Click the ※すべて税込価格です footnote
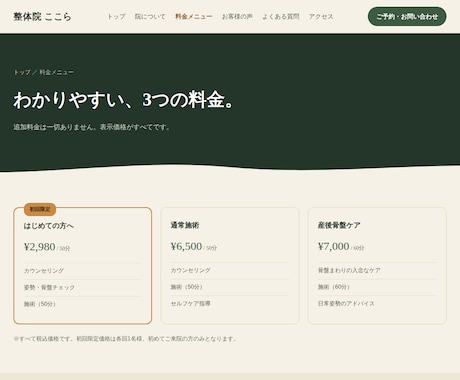This screenshot has width=460, height=380. point(125,339)
